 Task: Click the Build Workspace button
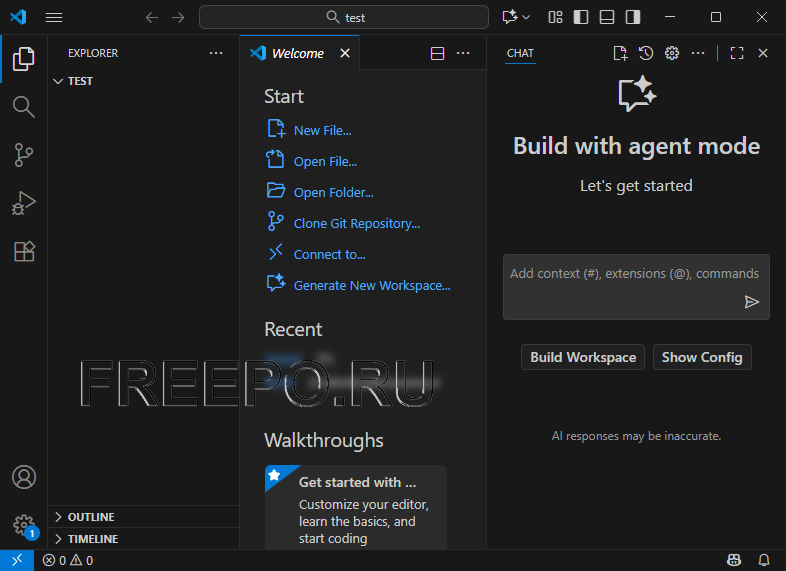click(583, 357)
